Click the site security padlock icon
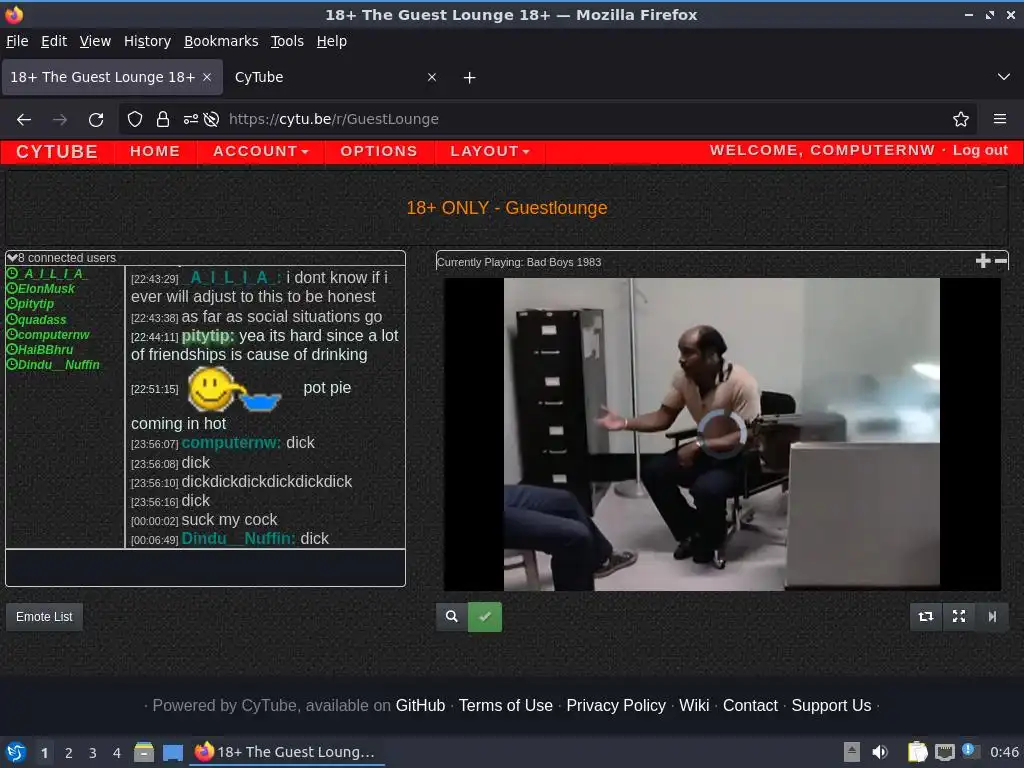Image resolution: width=1024 pixels, height=768 pixels. 163,119
